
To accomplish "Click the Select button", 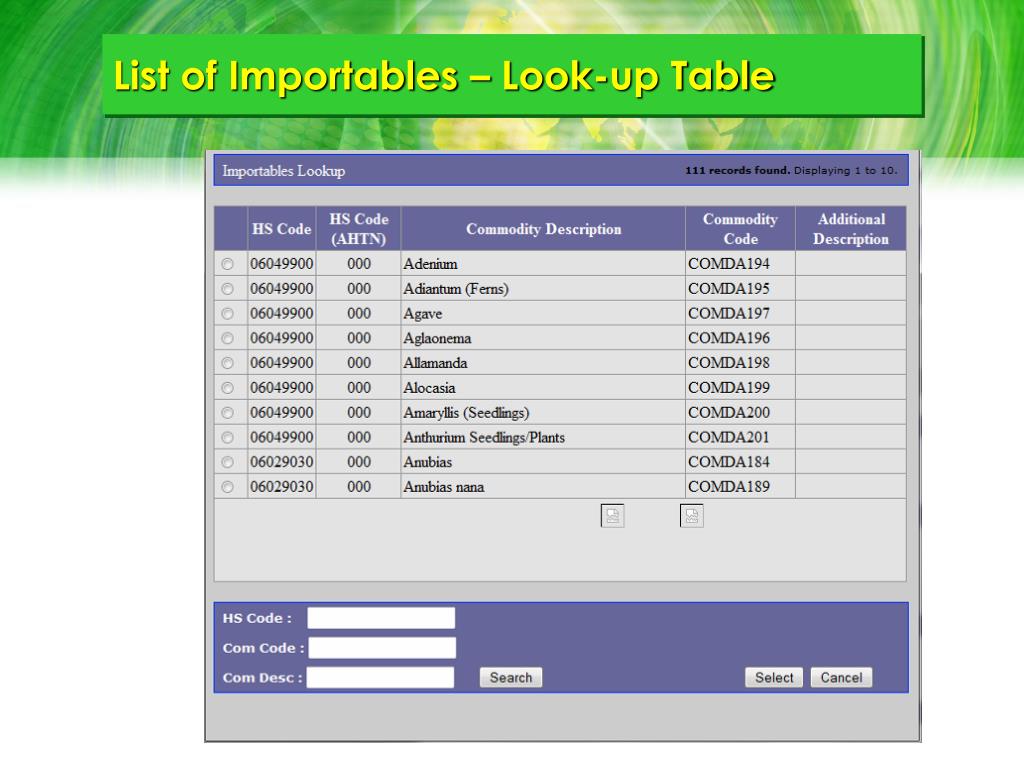I will click(x=774, y=677).
